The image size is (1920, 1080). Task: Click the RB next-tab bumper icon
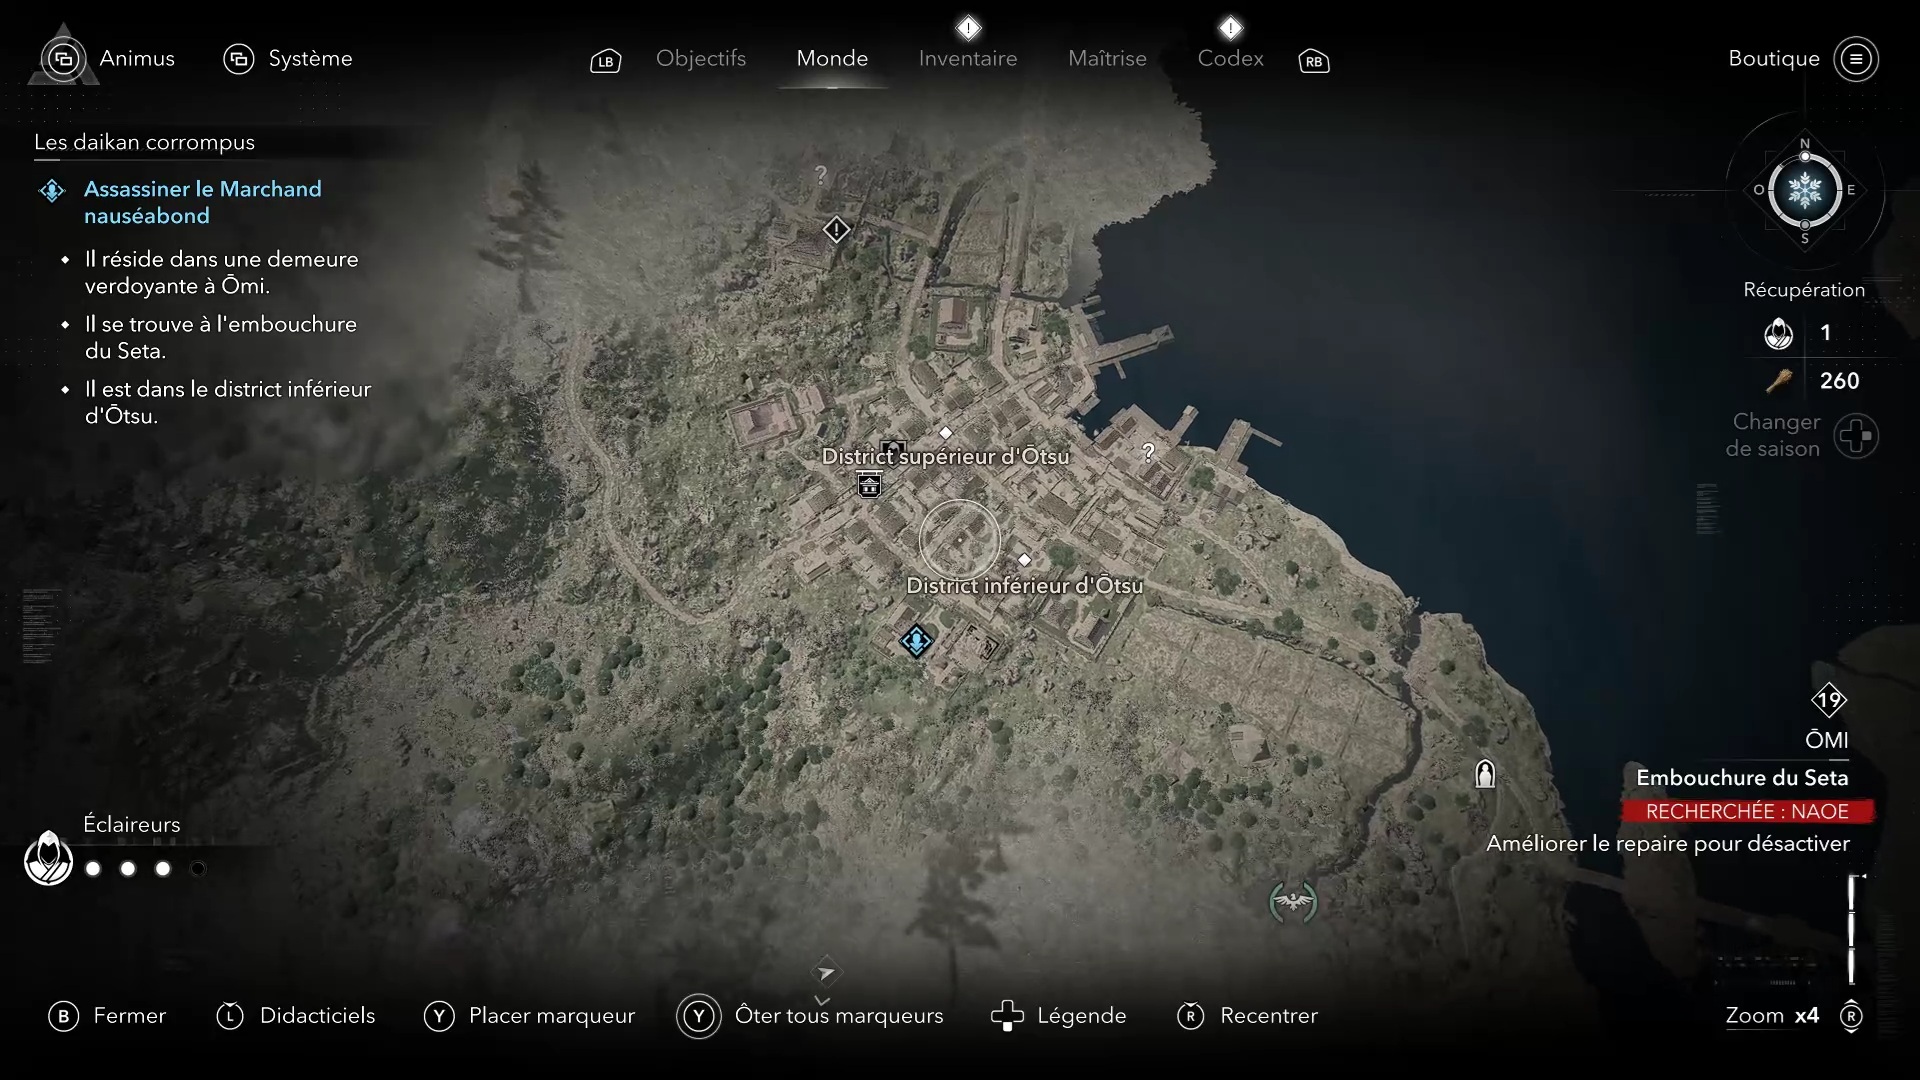(1314, 61)
